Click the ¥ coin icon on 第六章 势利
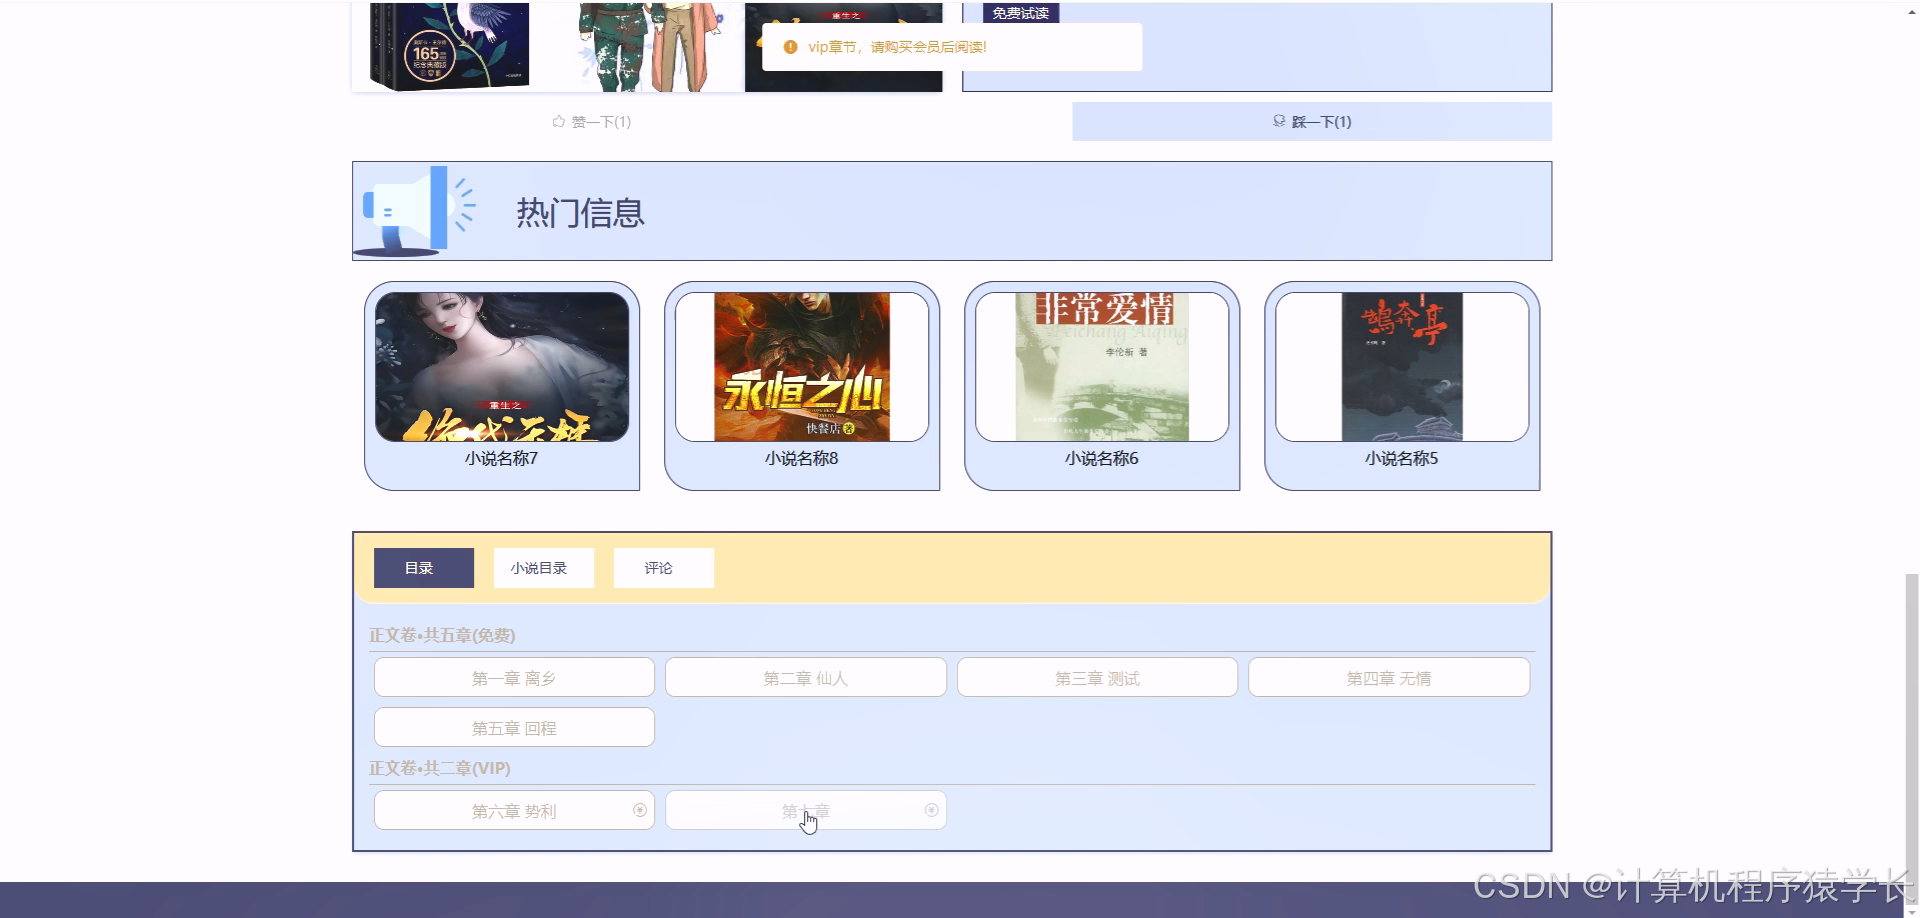Image resolution: width=1920 pixels, height=918 pixels. pos(639,810)
